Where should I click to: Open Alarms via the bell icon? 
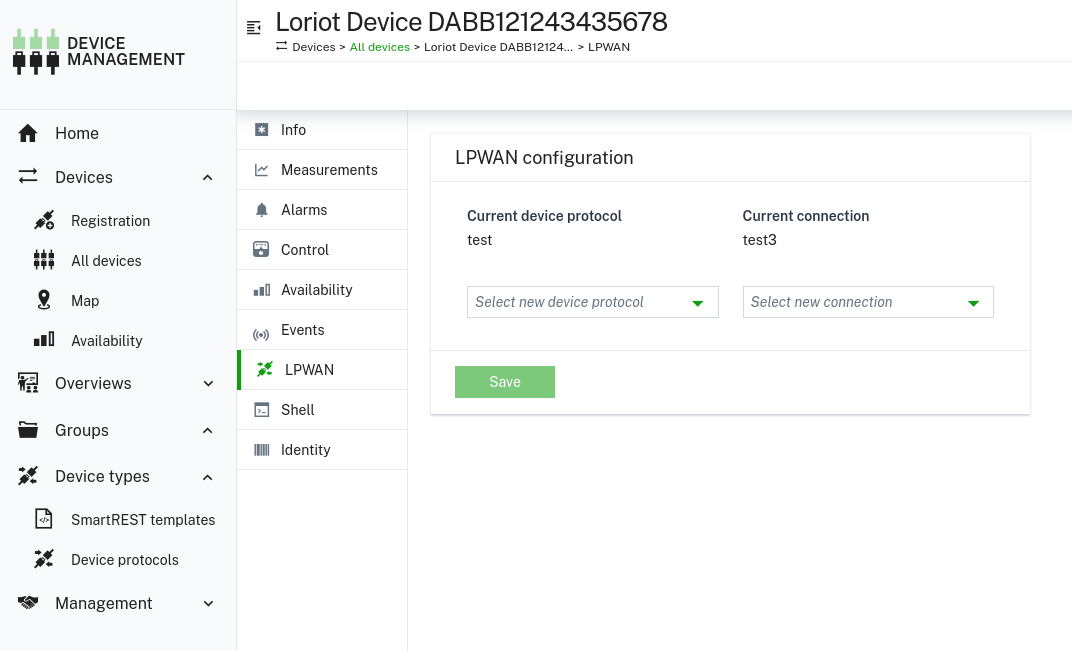point(261,209)
